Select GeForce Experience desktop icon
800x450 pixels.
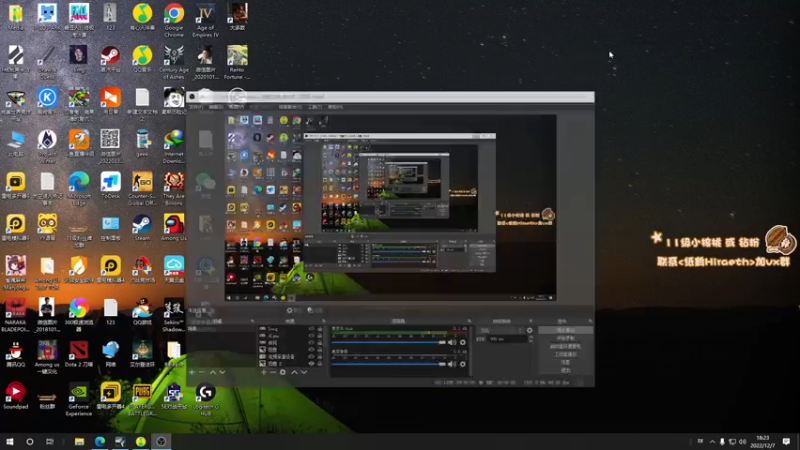click(79, 399)
